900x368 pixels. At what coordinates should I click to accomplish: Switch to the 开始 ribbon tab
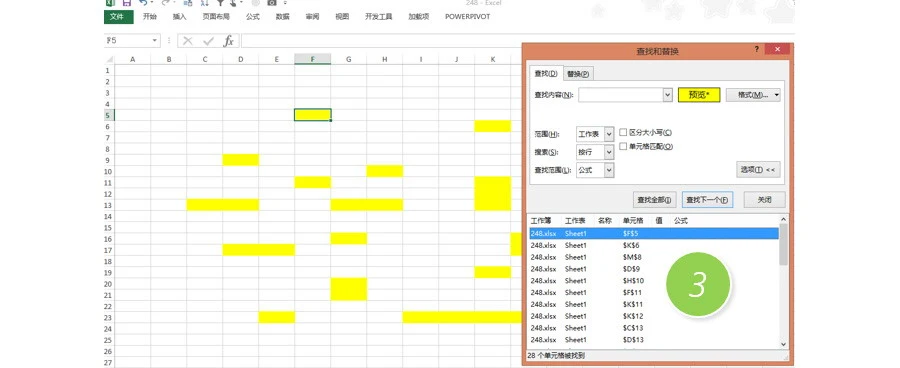150,17
